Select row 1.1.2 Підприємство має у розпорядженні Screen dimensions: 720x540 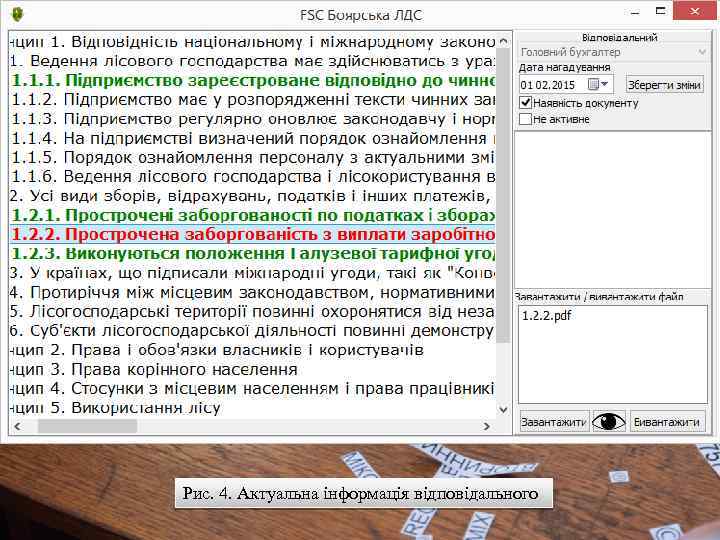(x=252, y=100)
